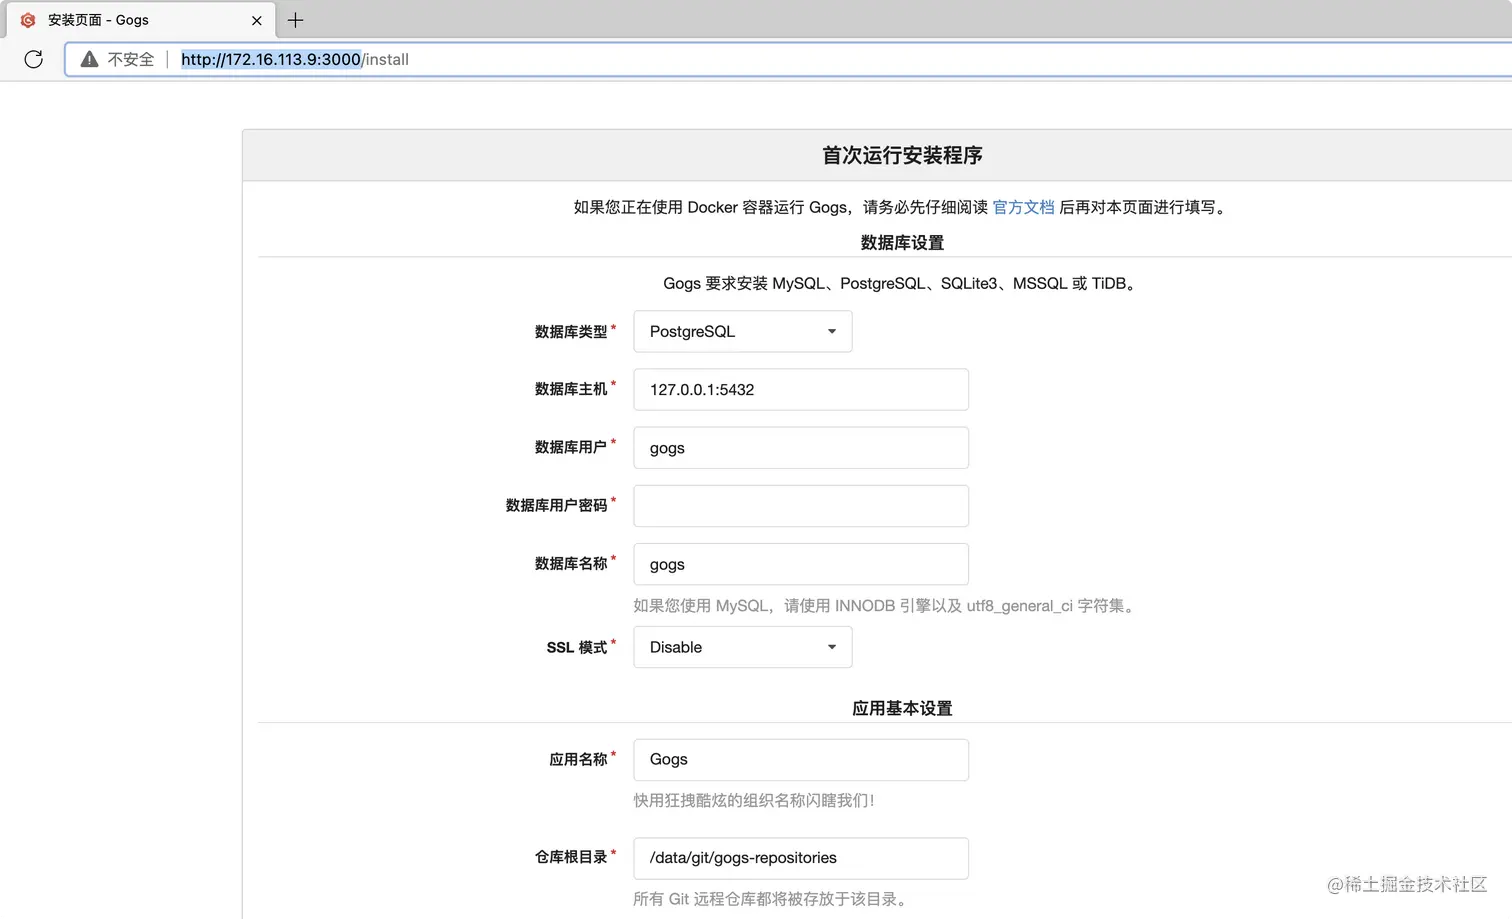Click the 仓库根目录 label
This screenshot has width=1512, height=919.
[571, 857]
